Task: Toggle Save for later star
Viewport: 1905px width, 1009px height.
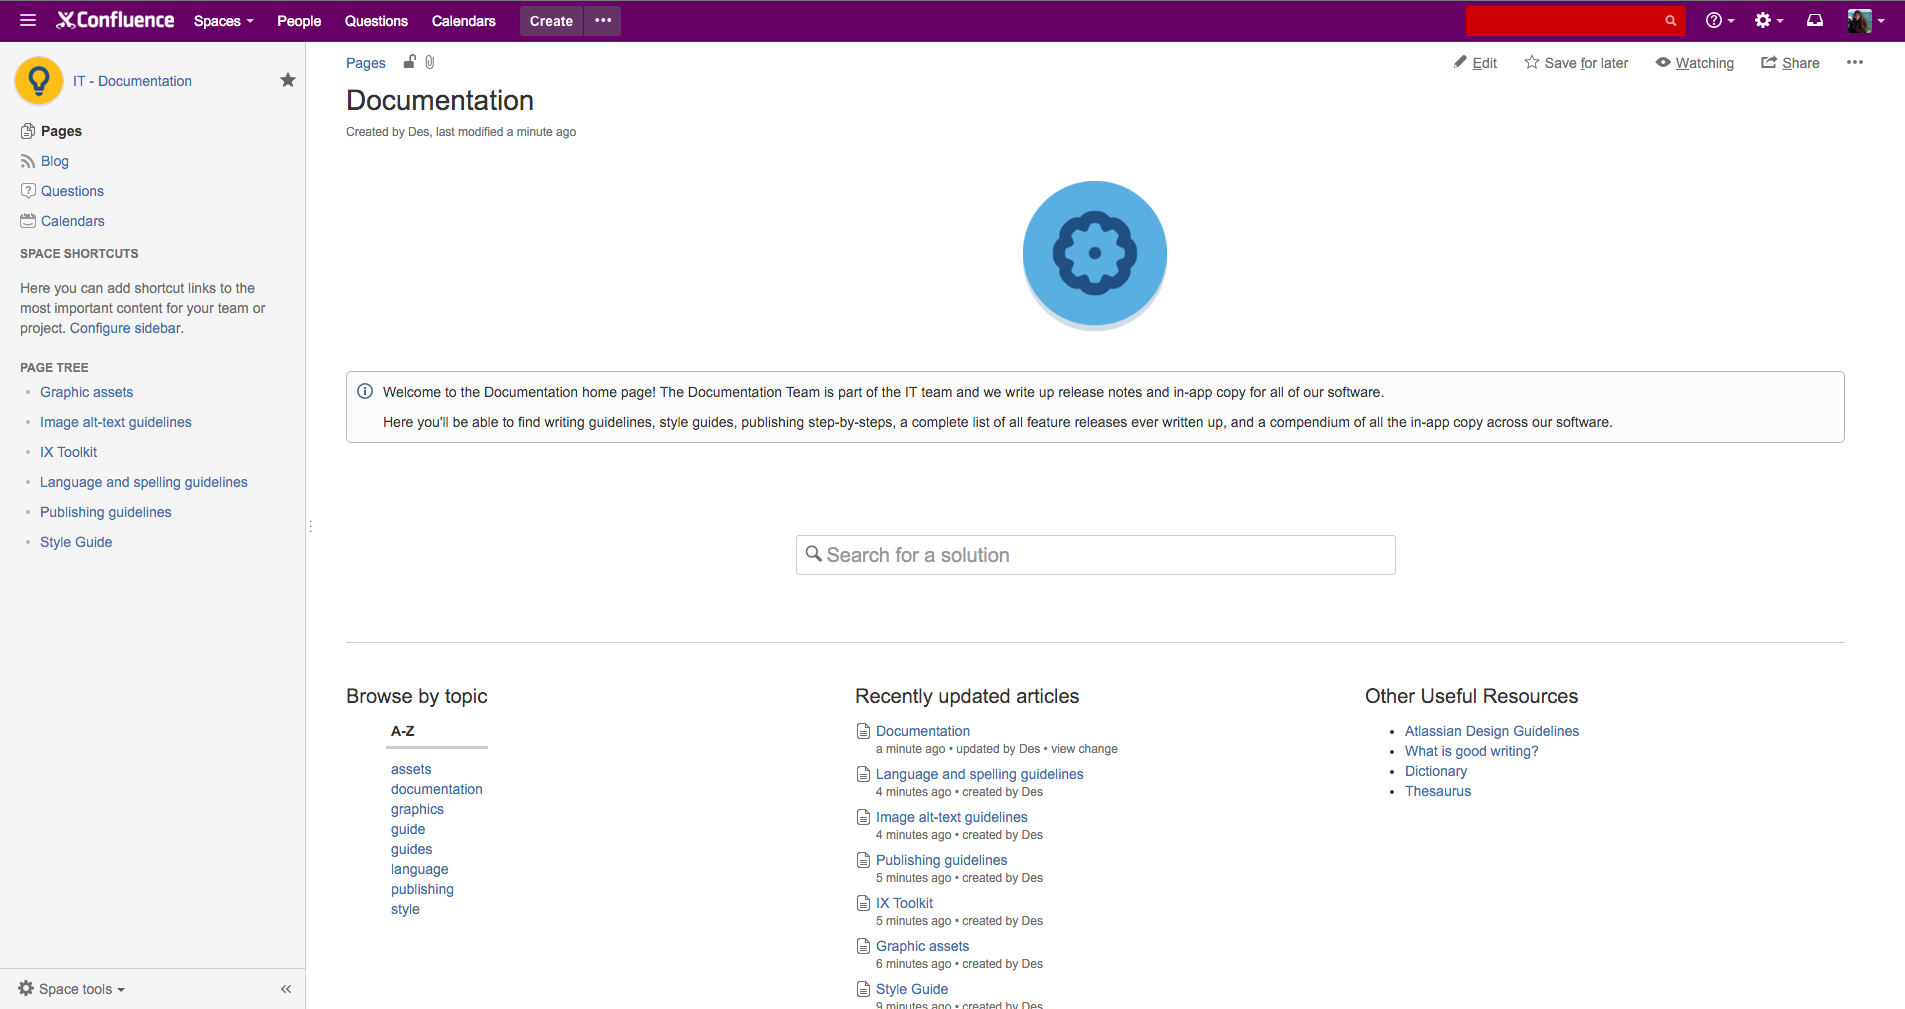Action: (1576, 63)
